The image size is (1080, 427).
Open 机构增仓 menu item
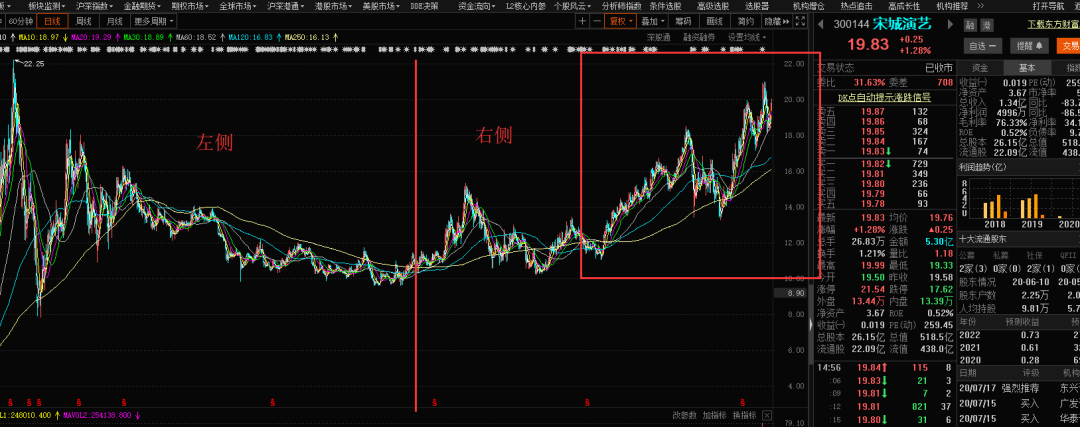(x=808, y=6)
